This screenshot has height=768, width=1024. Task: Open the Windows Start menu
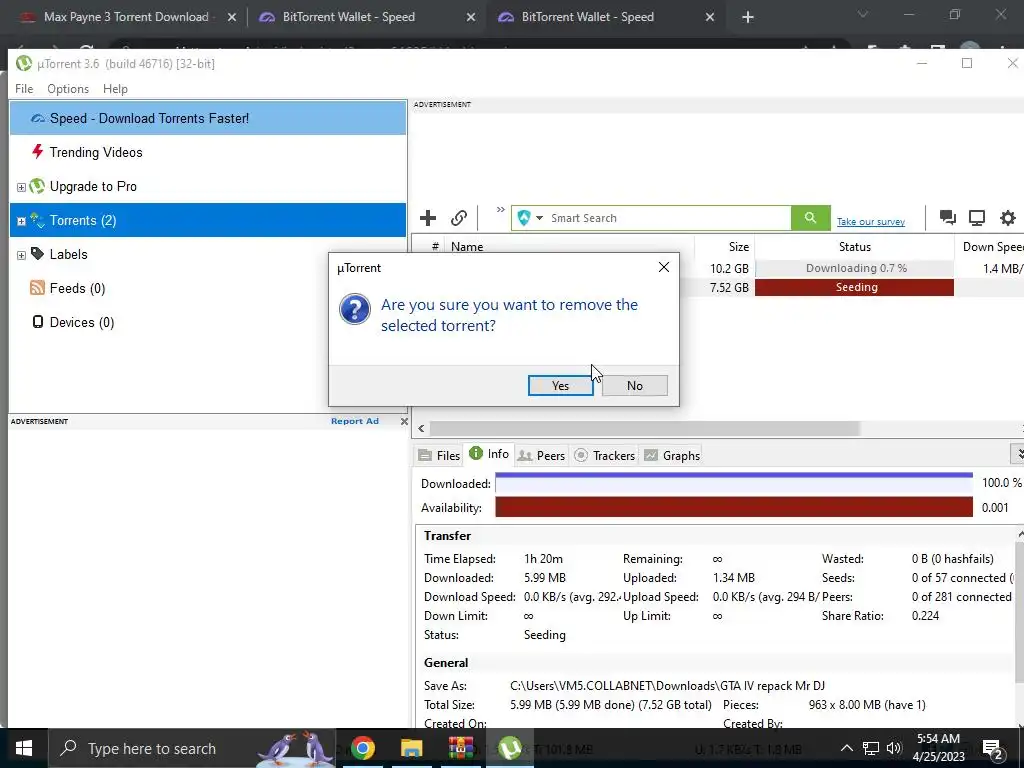(x=24, y=748)
